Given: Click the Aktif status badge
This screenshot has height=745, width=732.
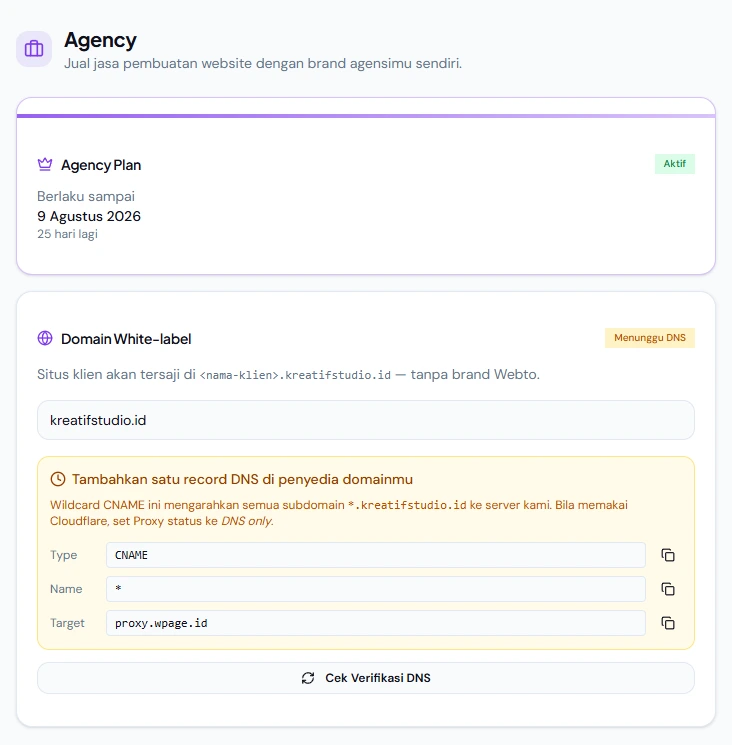Looking at the screenshot, I should (675, 164).
